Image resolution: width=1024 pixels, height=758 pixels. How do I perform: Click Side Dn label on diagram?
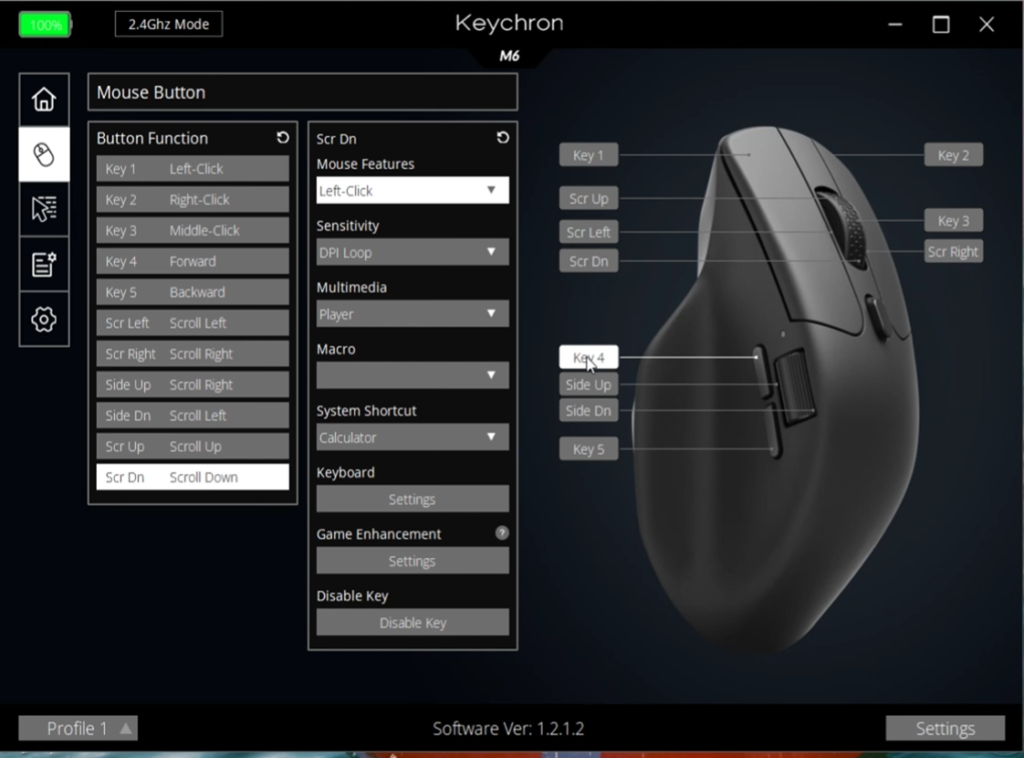(588, 411)
